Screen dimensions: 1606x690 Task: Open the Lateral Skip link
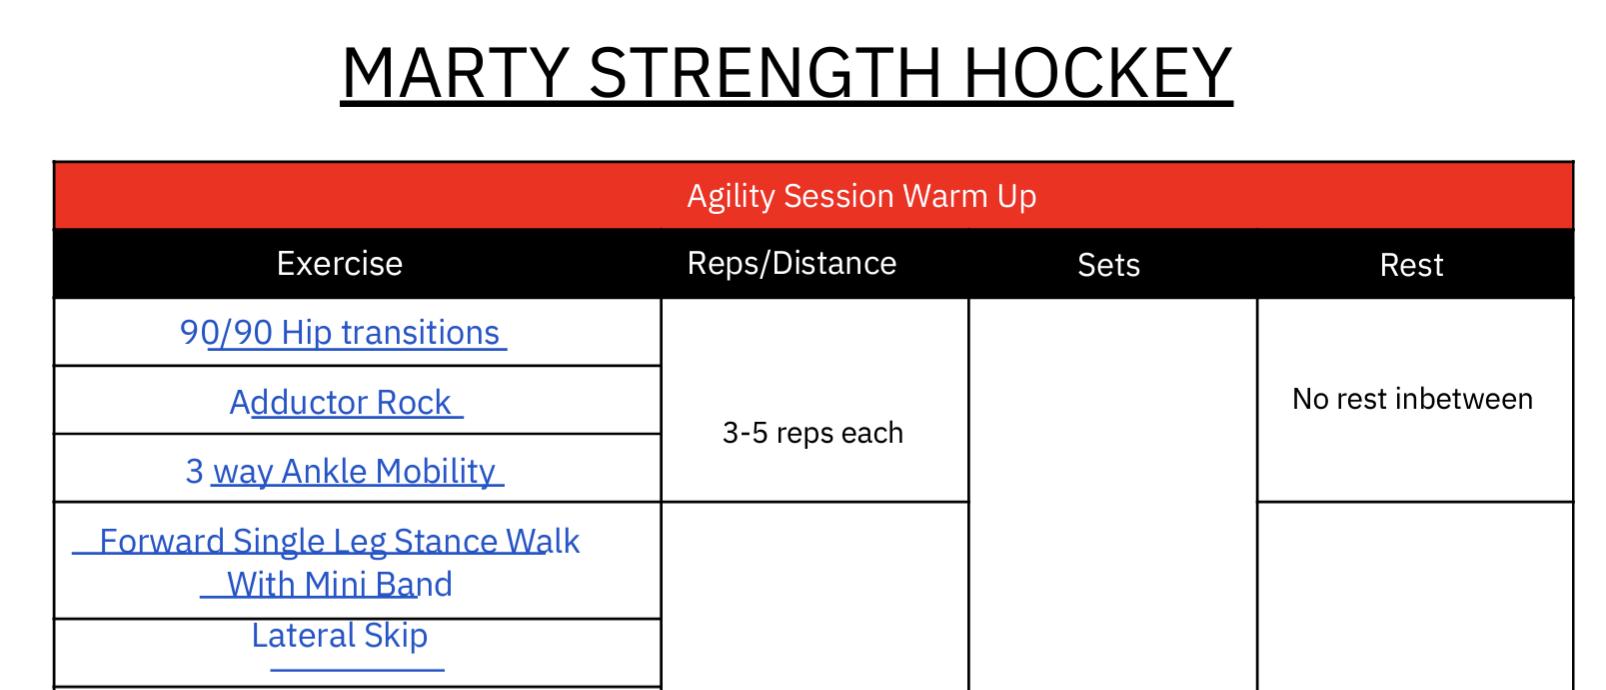pyautogui.click(x=339, y=635)
